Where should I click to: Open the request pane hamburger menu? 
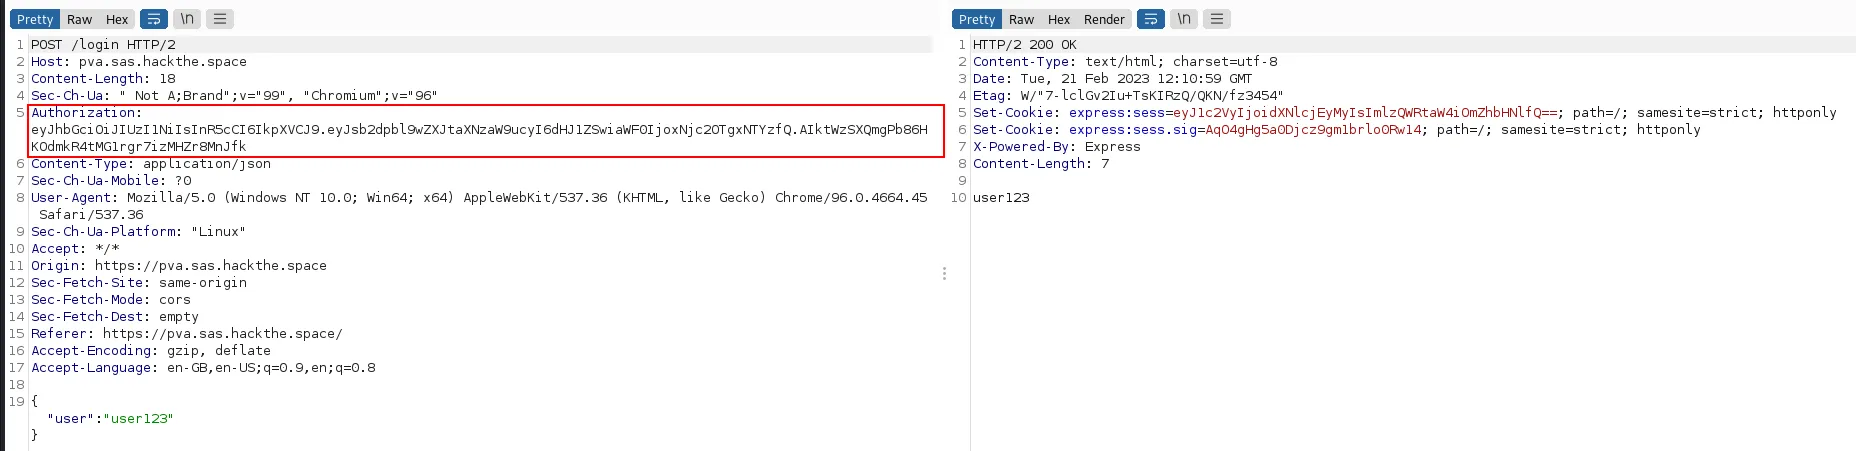point(220,19)
